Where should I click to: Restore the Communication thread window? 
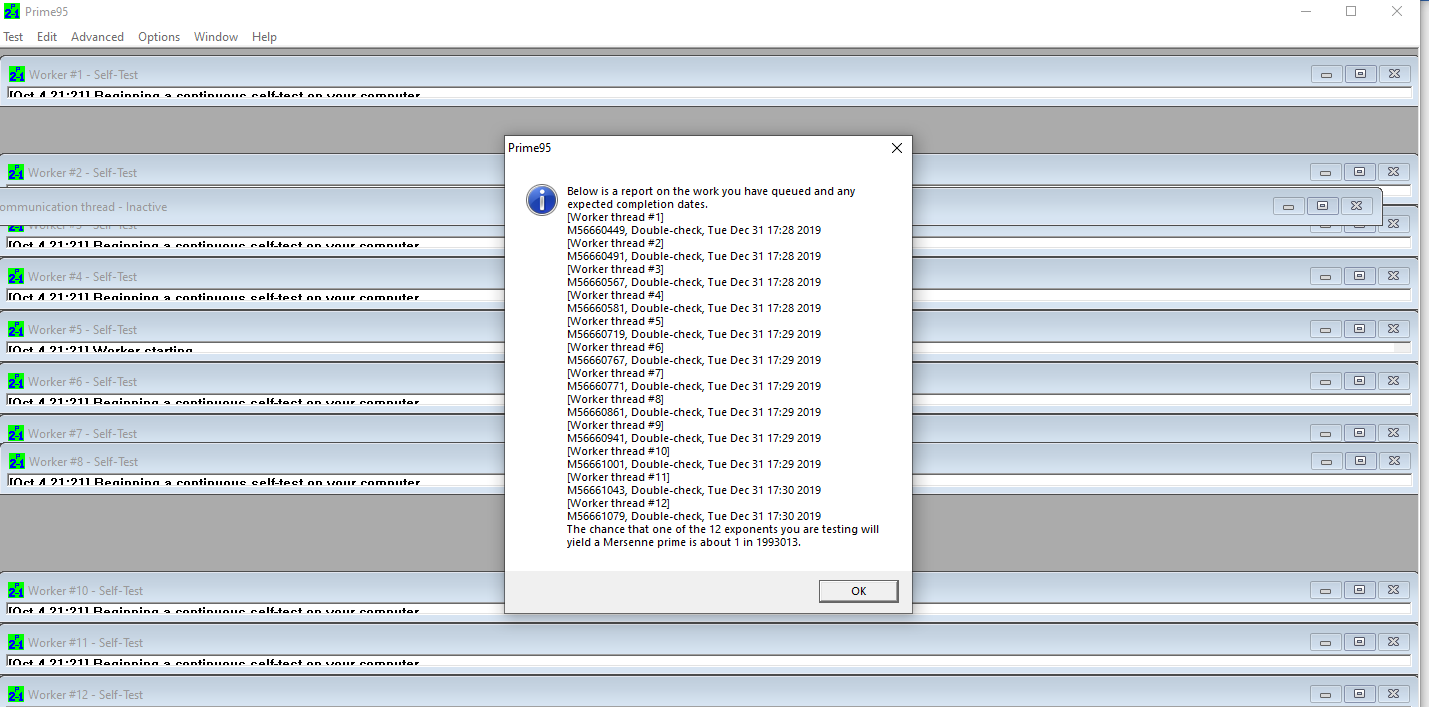1322,206
